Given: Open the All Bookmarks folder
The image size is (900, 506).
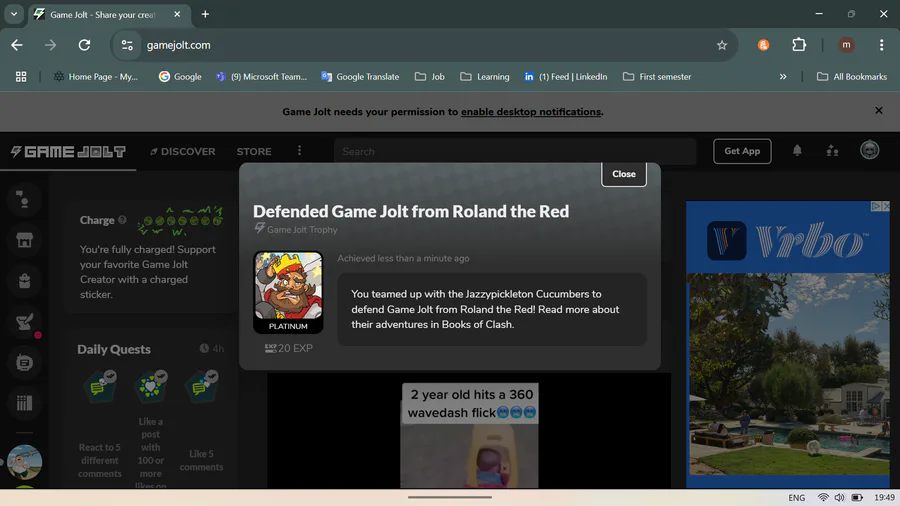Looking at the screenshot, I should coord(852,76).
